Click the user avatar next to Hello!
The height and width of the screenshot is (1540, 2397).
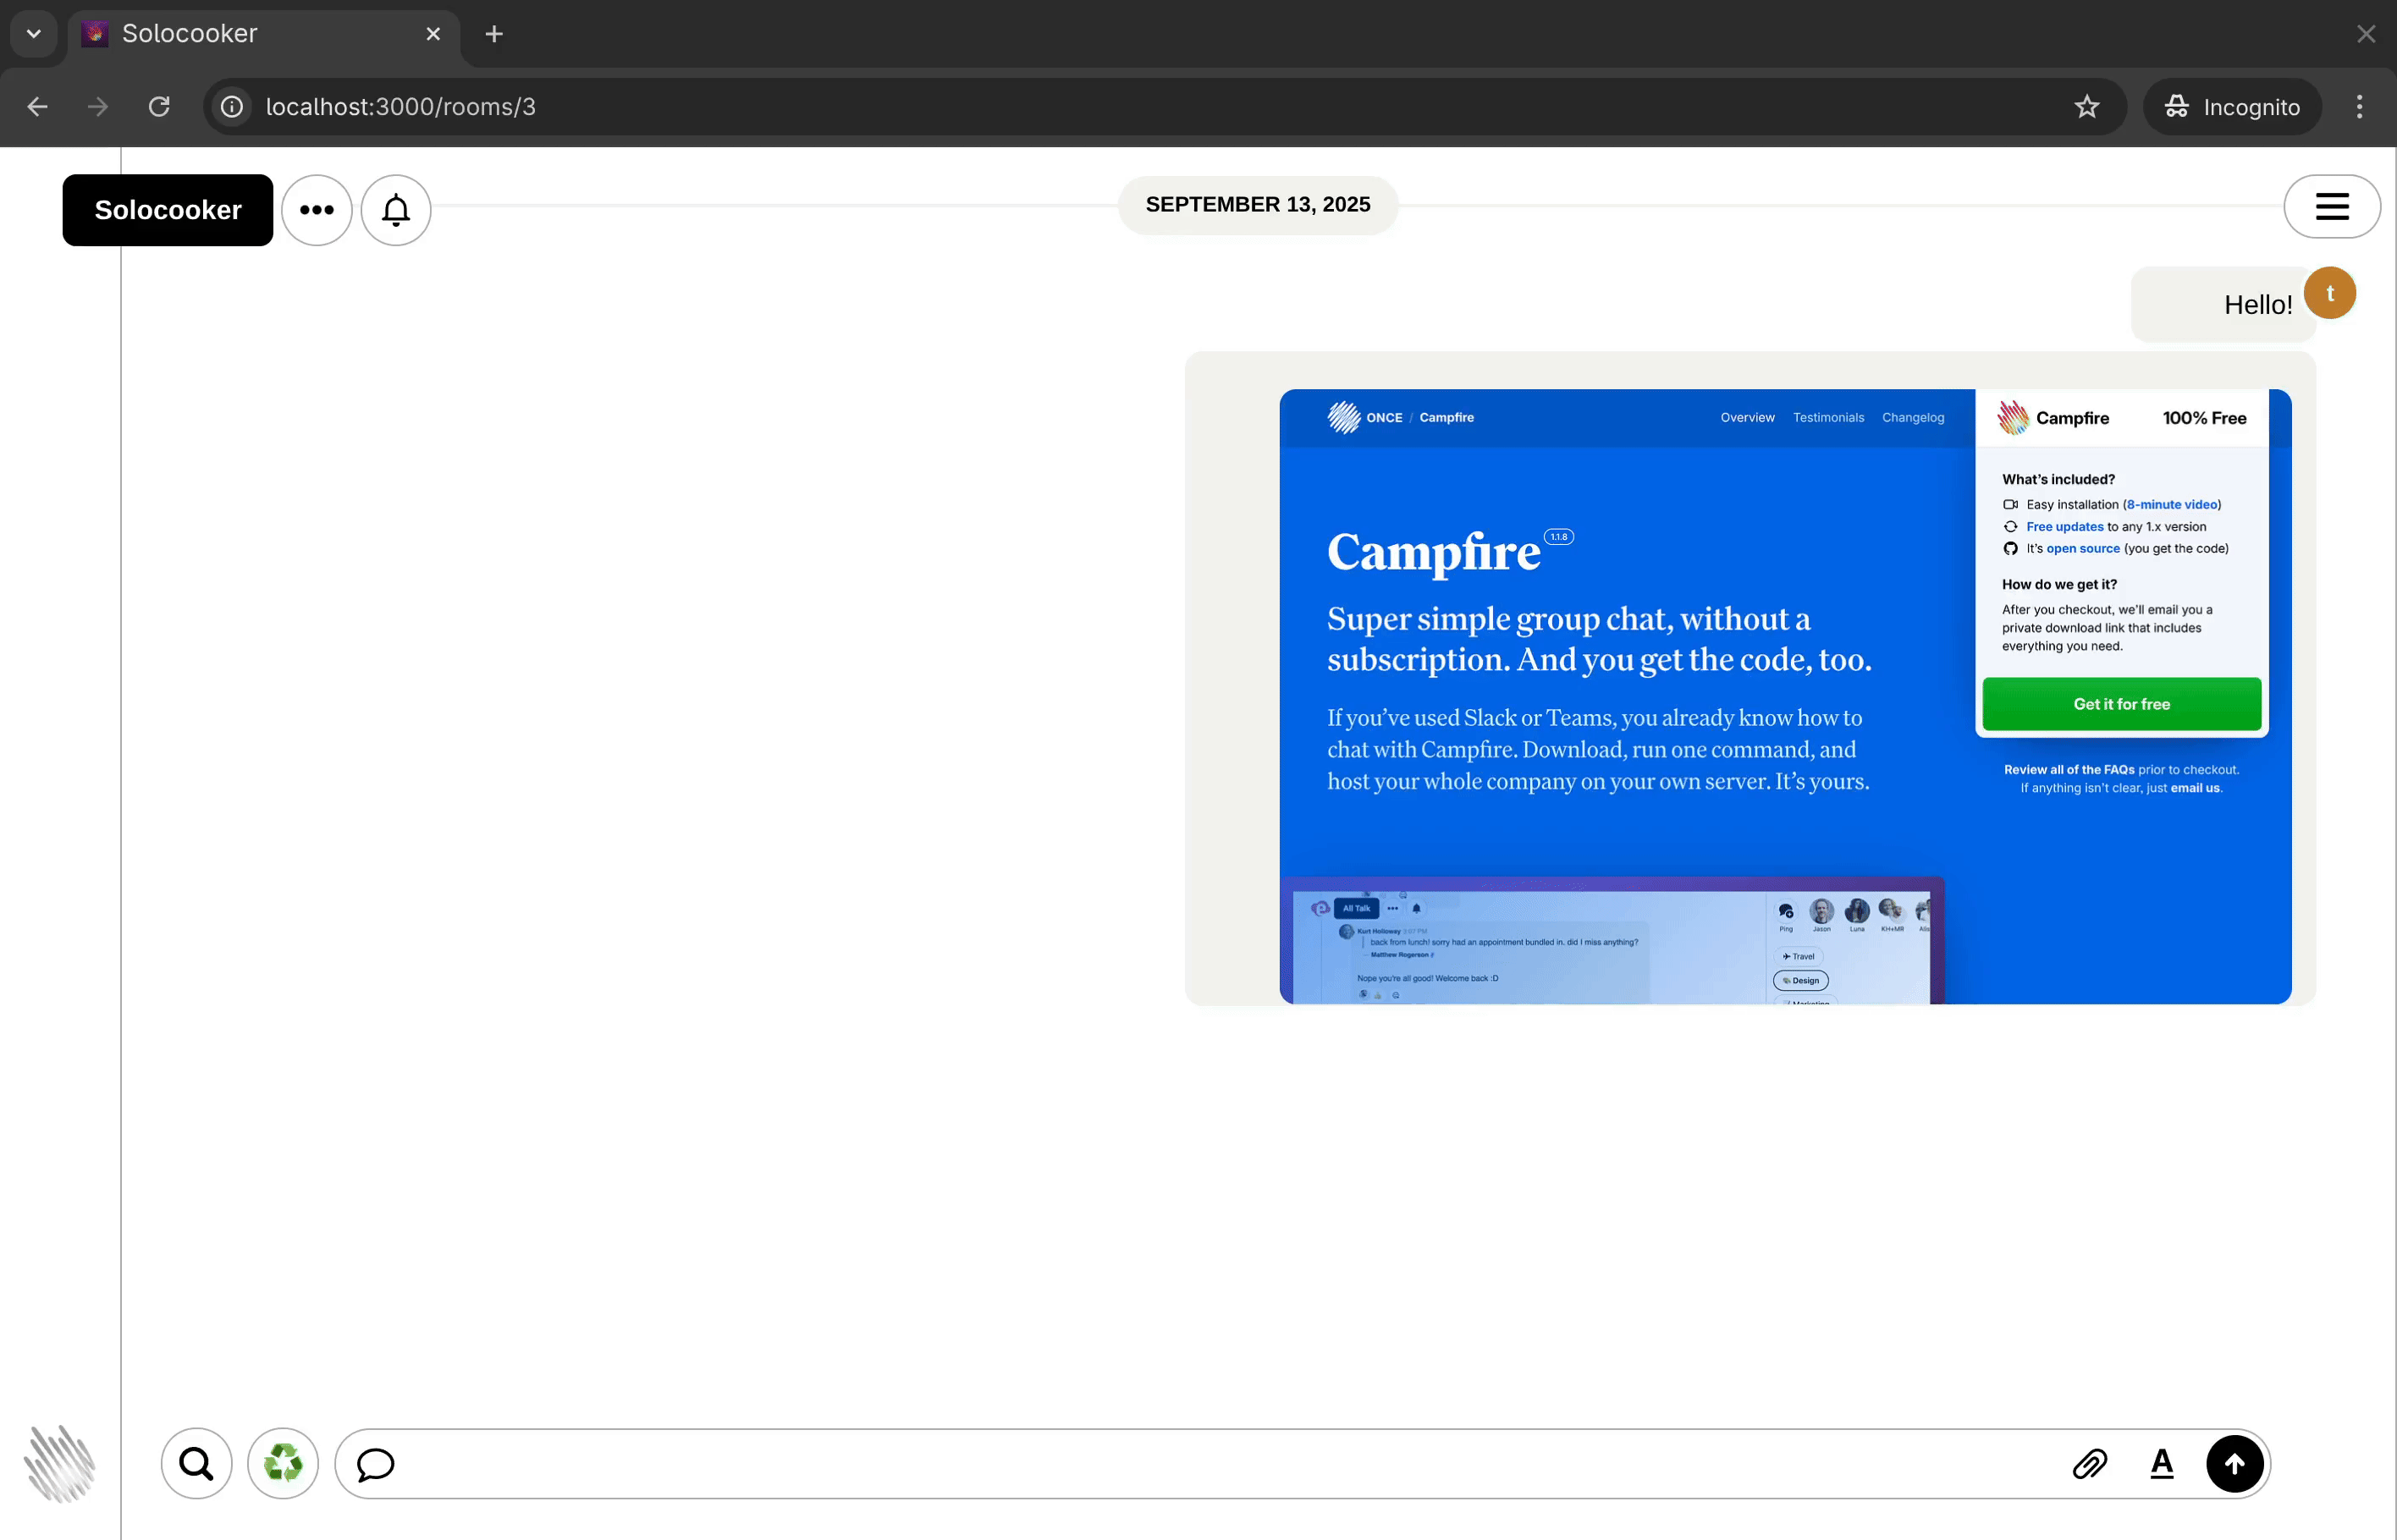click(2330, 292)
